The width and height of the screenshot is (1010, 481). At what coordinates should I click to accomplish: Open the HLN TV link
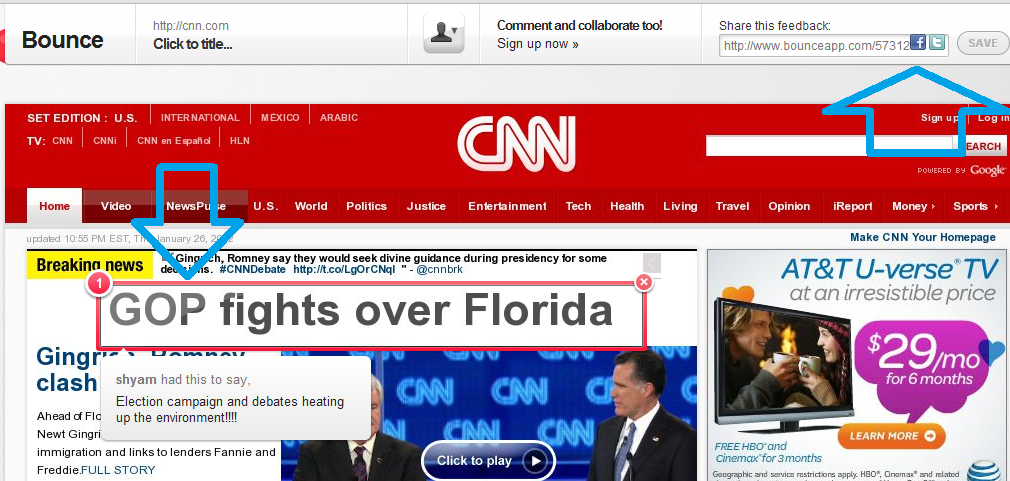tap(240, 140)
